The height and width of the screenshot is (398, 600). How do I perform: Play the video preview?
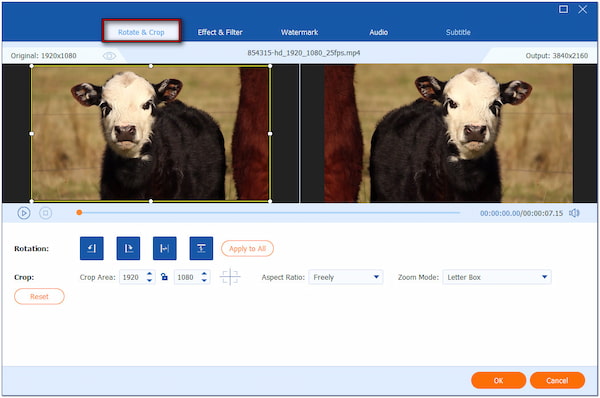pos(24,213)
